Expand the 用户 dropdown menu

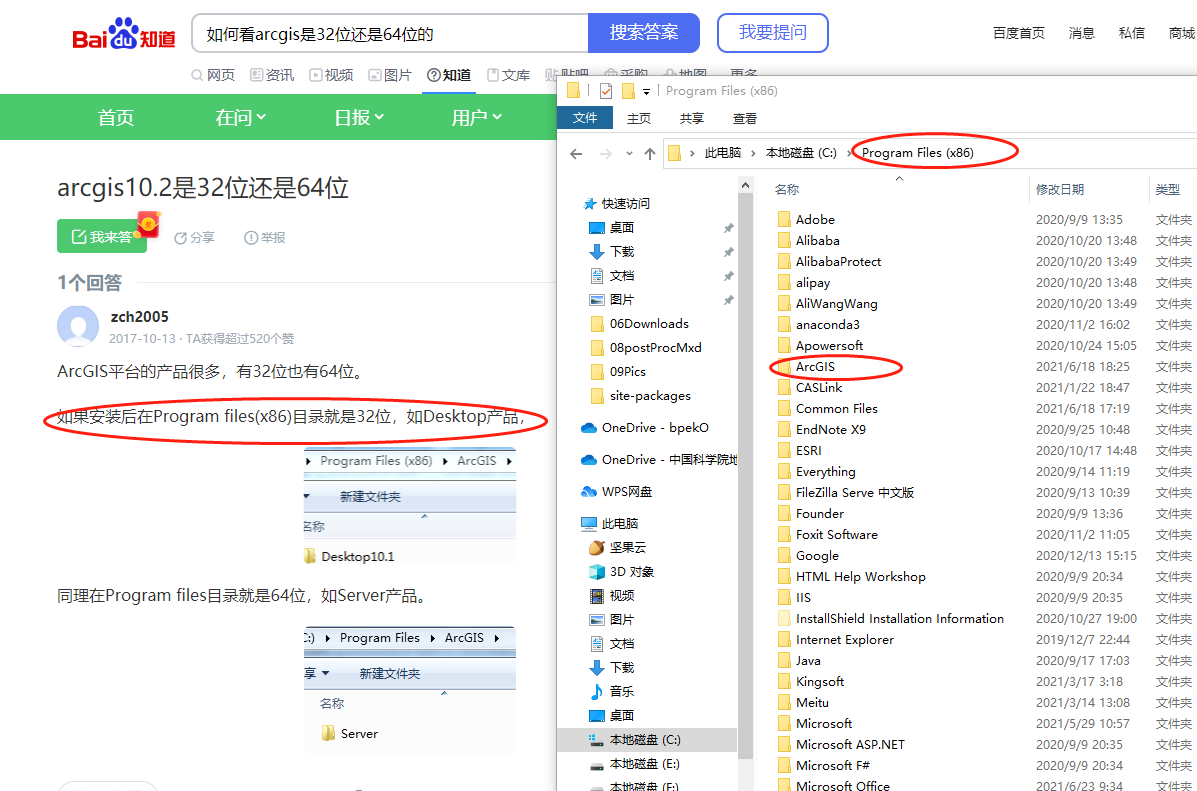477,117
